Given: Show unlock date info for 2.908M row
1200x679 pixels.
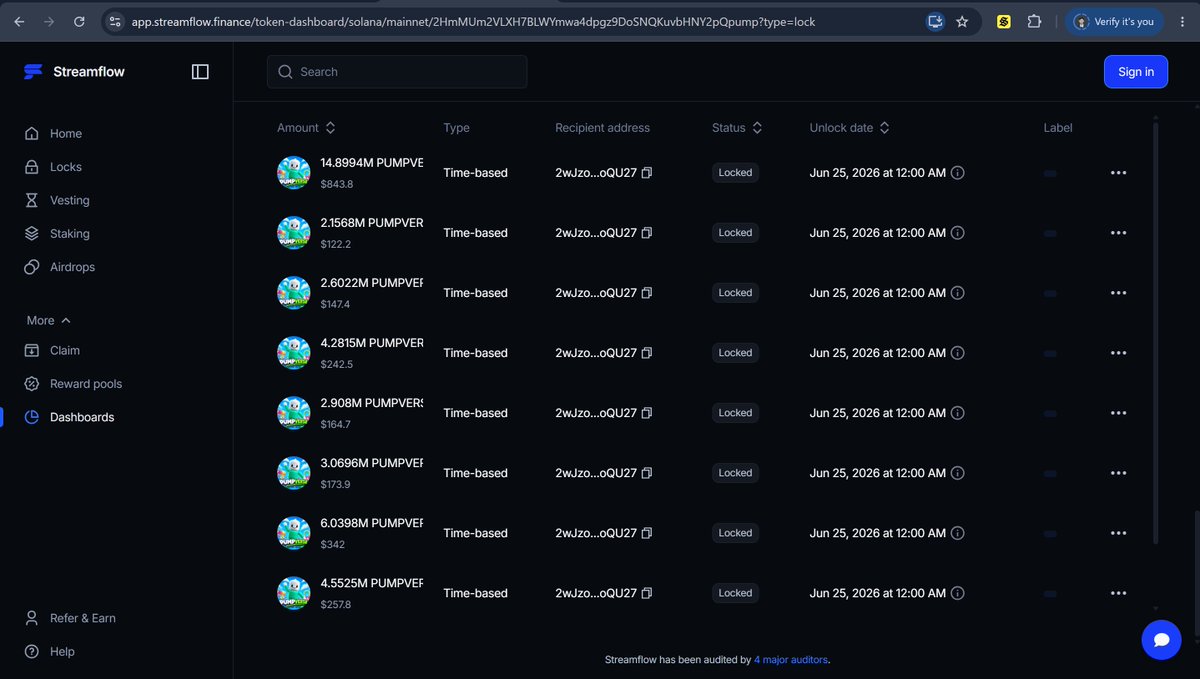Looking at the screenshot, I should pyautogui.click(x=957, y=413).
